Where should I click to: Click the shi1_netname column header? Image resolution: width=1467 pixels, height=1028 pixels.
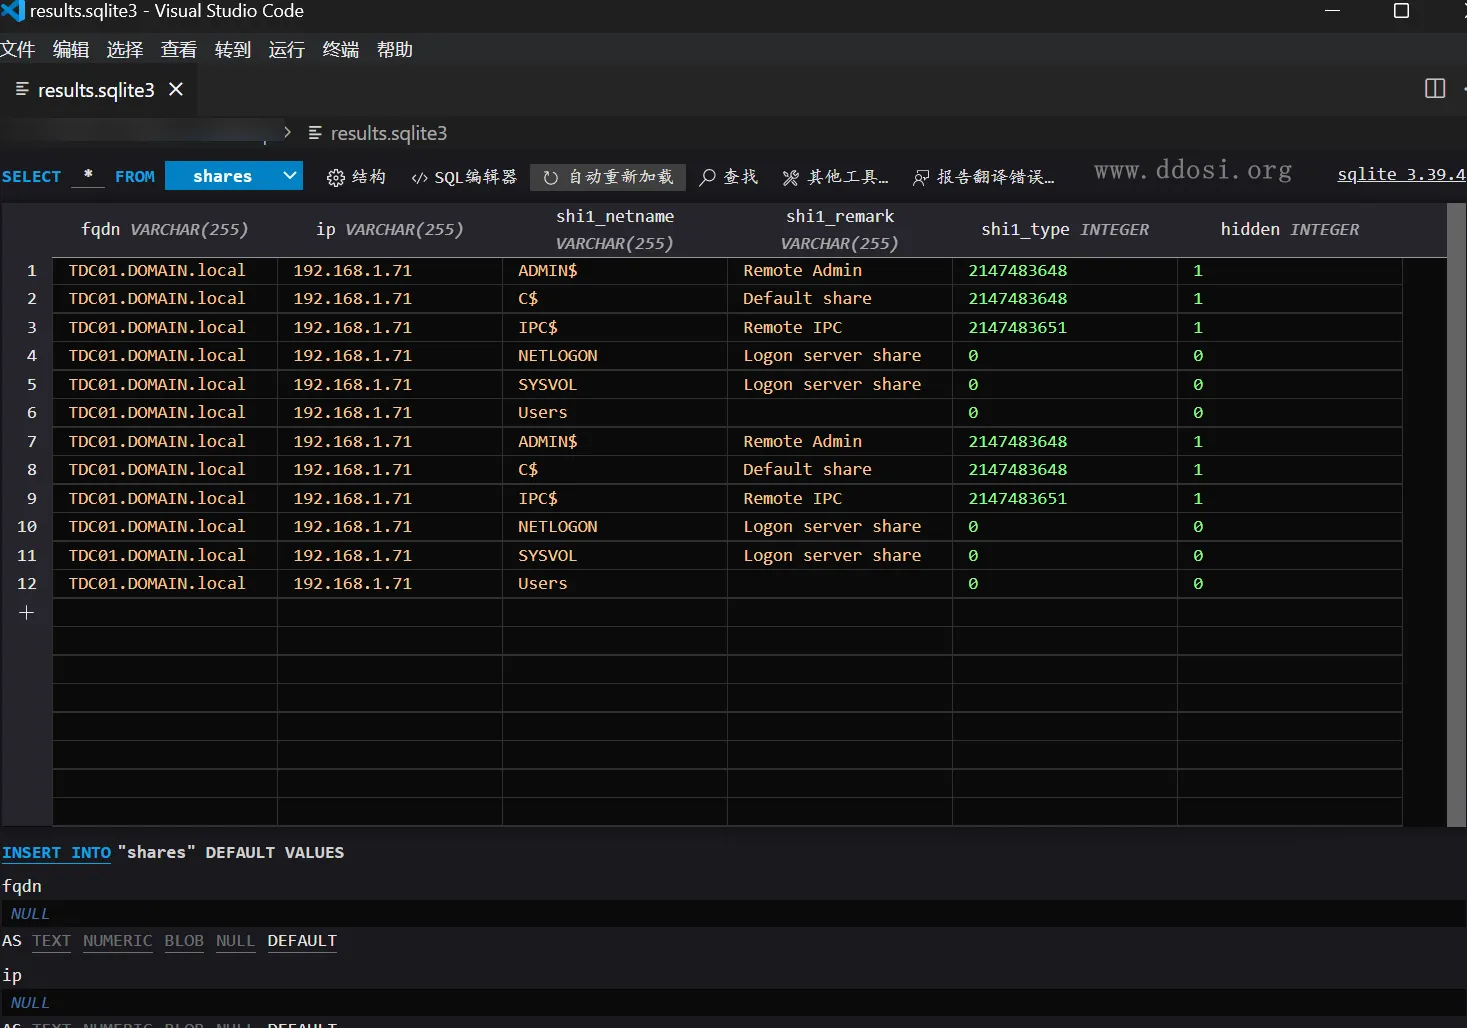pyautogui.click(x=615, y=229)
